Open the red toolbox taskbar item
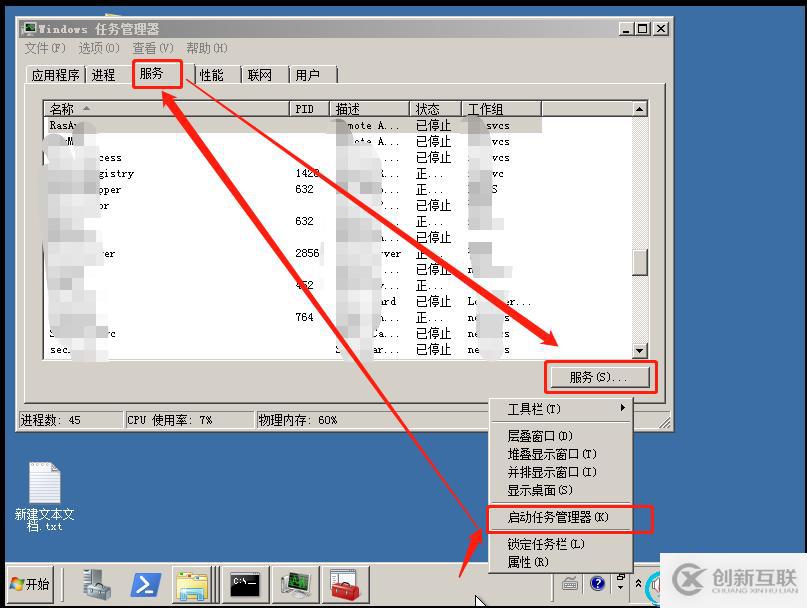The height and width of the screenshot is (608, 807). pyautogui.click(x=345, y=584)
